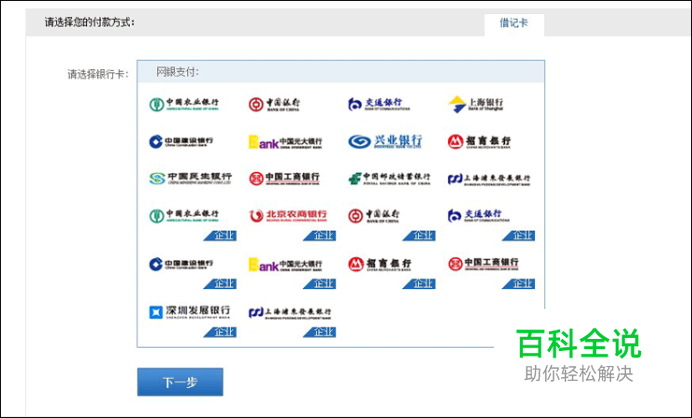Screen dimensions: 692x418
Task: Choose China Everbright Bank personal logo
Action: (285, 142)
